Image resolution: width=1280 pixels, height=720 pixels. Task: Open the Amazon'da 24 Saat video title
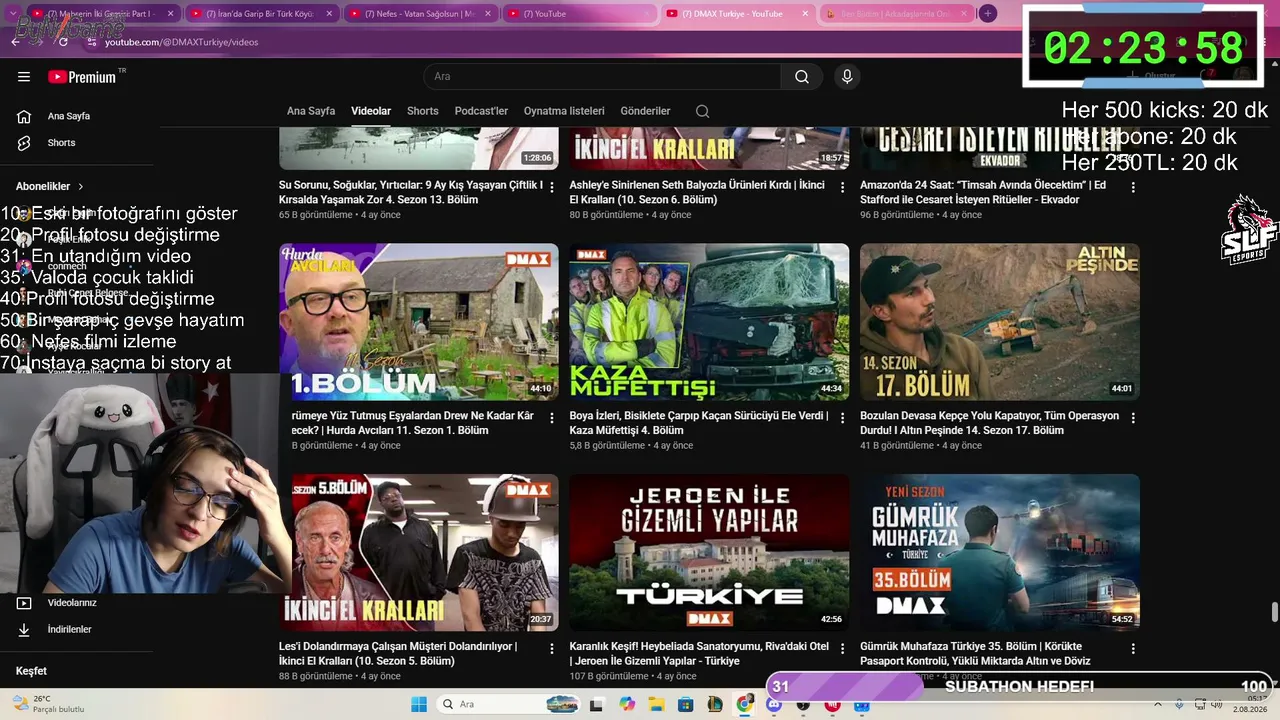[983, 193]
